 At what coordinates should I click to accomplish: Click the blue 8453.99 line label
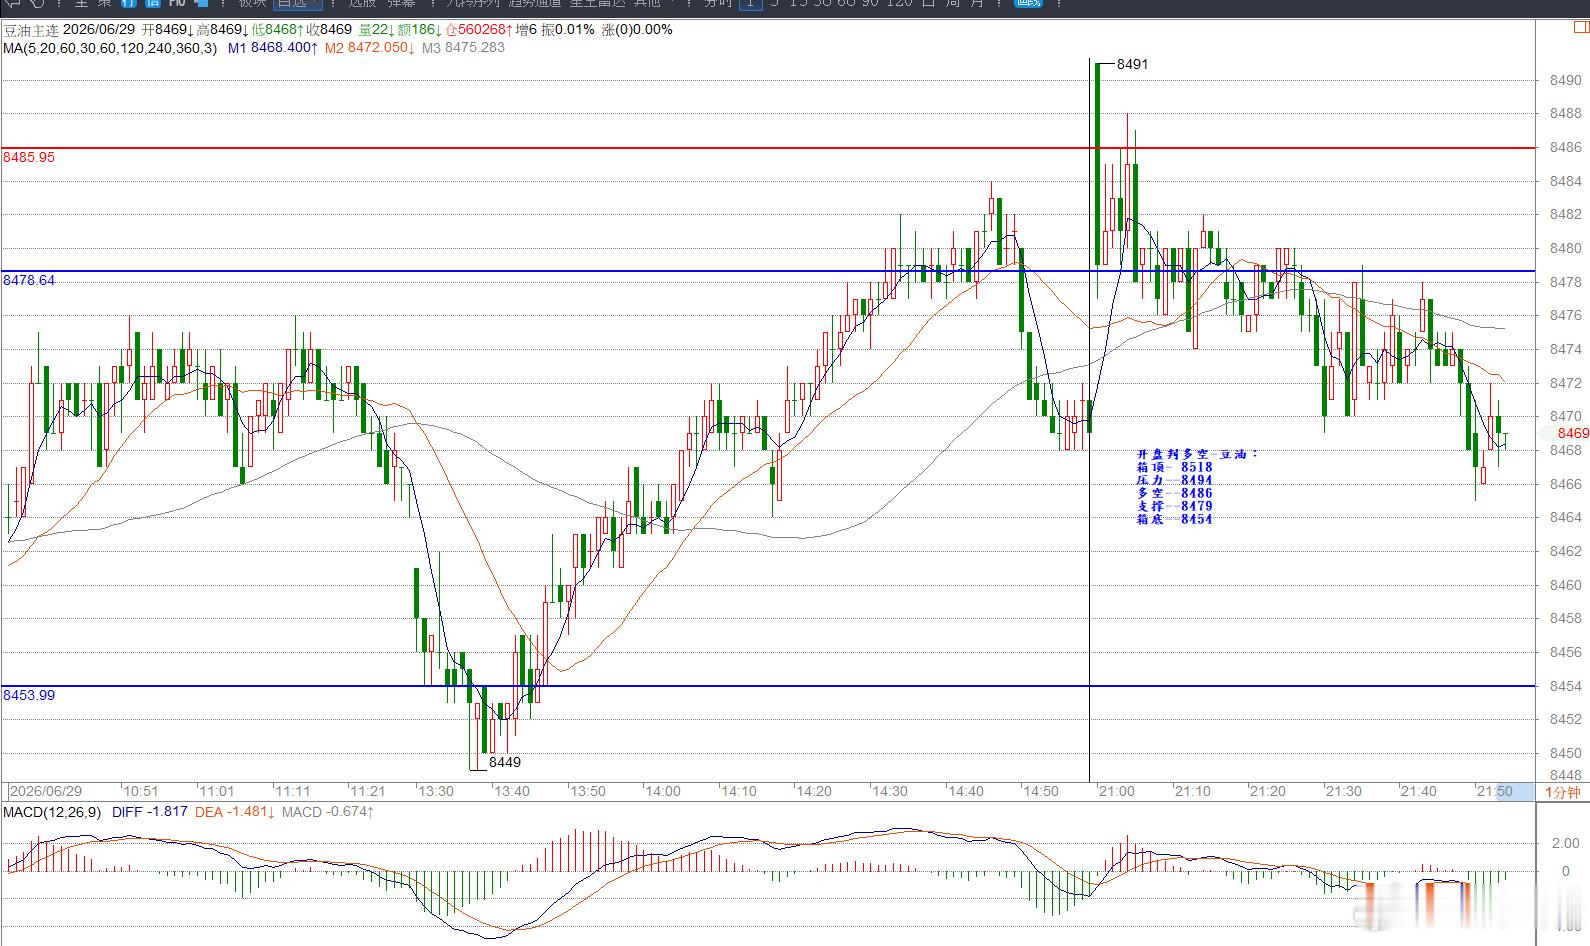click(29, 695)
